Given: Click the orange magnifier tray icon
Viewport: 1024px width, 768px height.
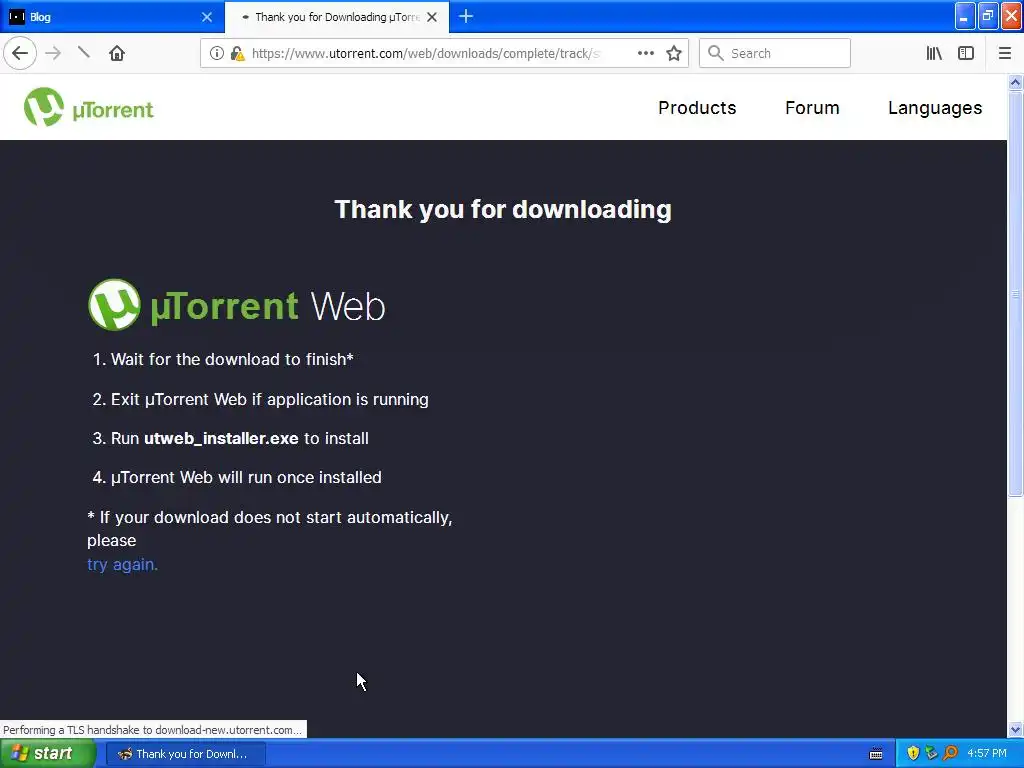Looking at the screenshot, I should [x=950, y=753].
